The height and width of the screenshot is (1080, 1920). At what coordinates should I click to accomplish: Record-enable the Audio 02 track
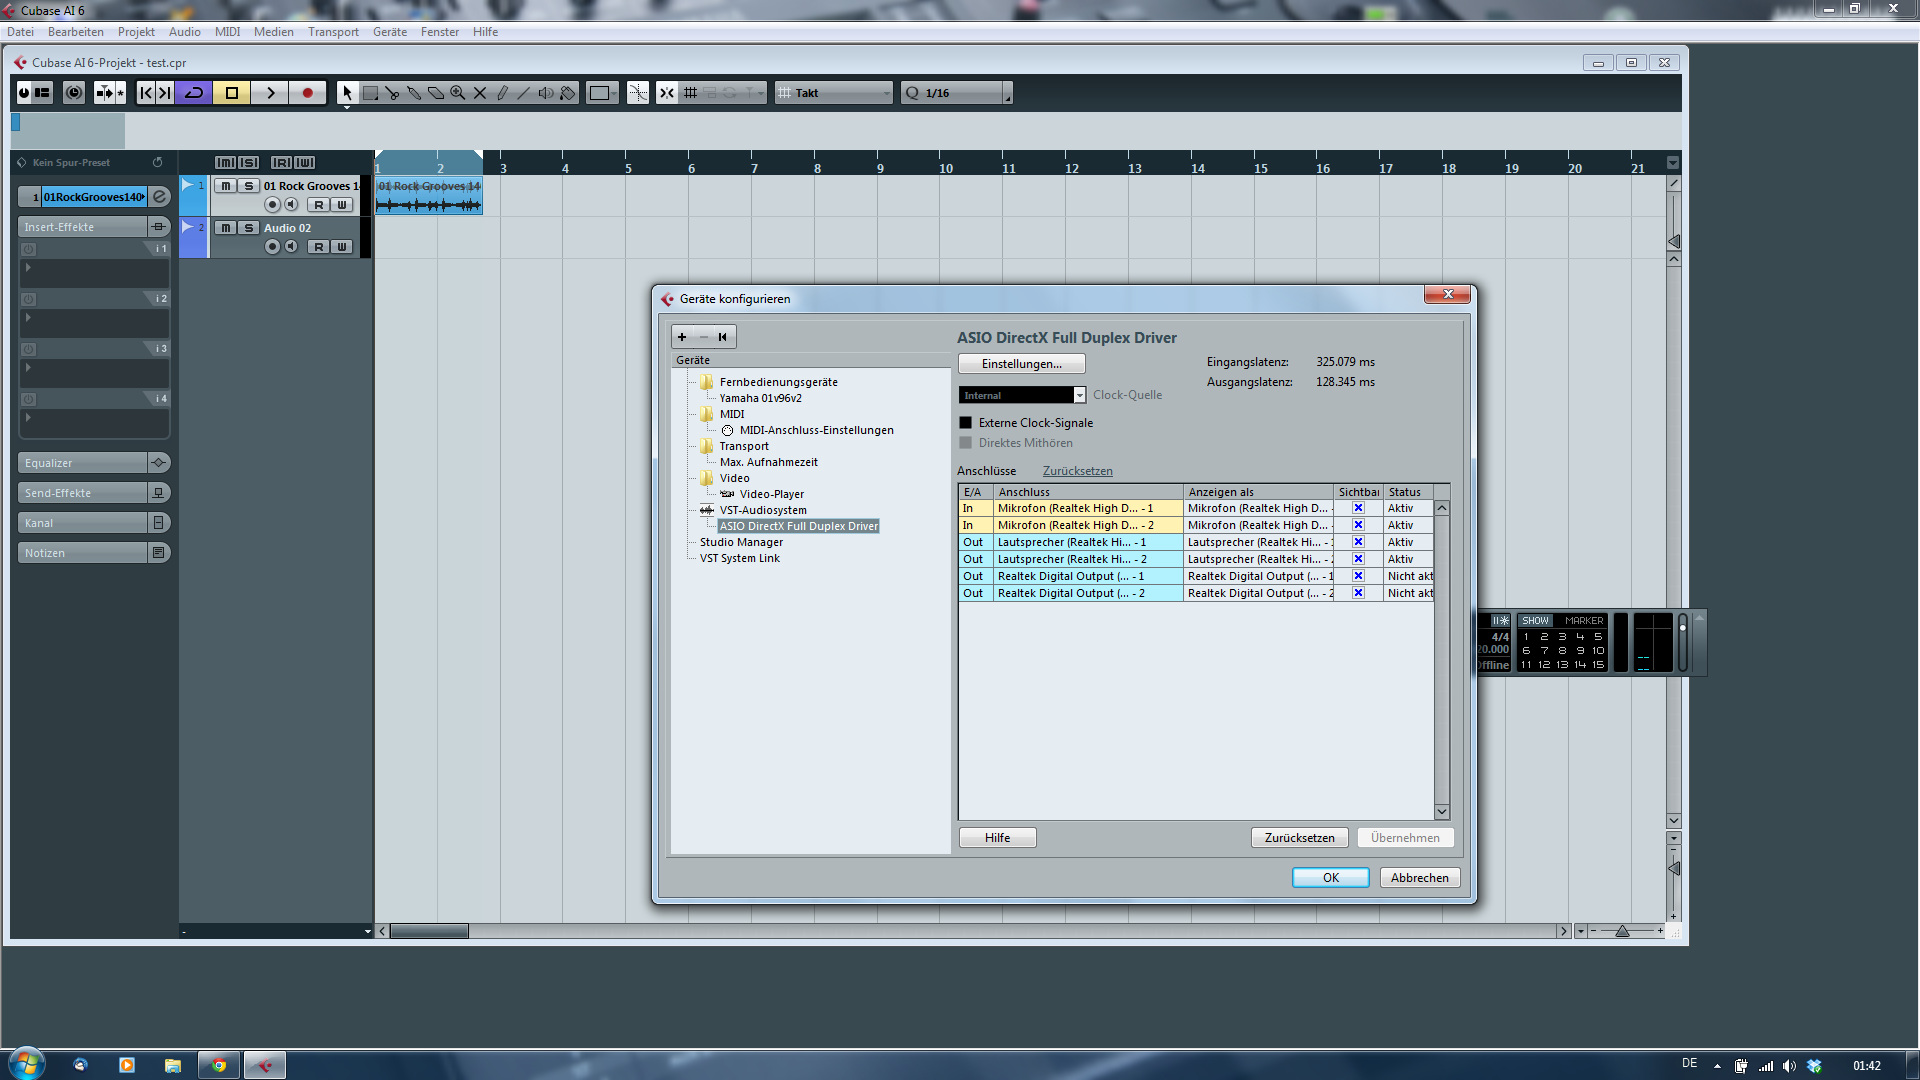tap(272, 247)
